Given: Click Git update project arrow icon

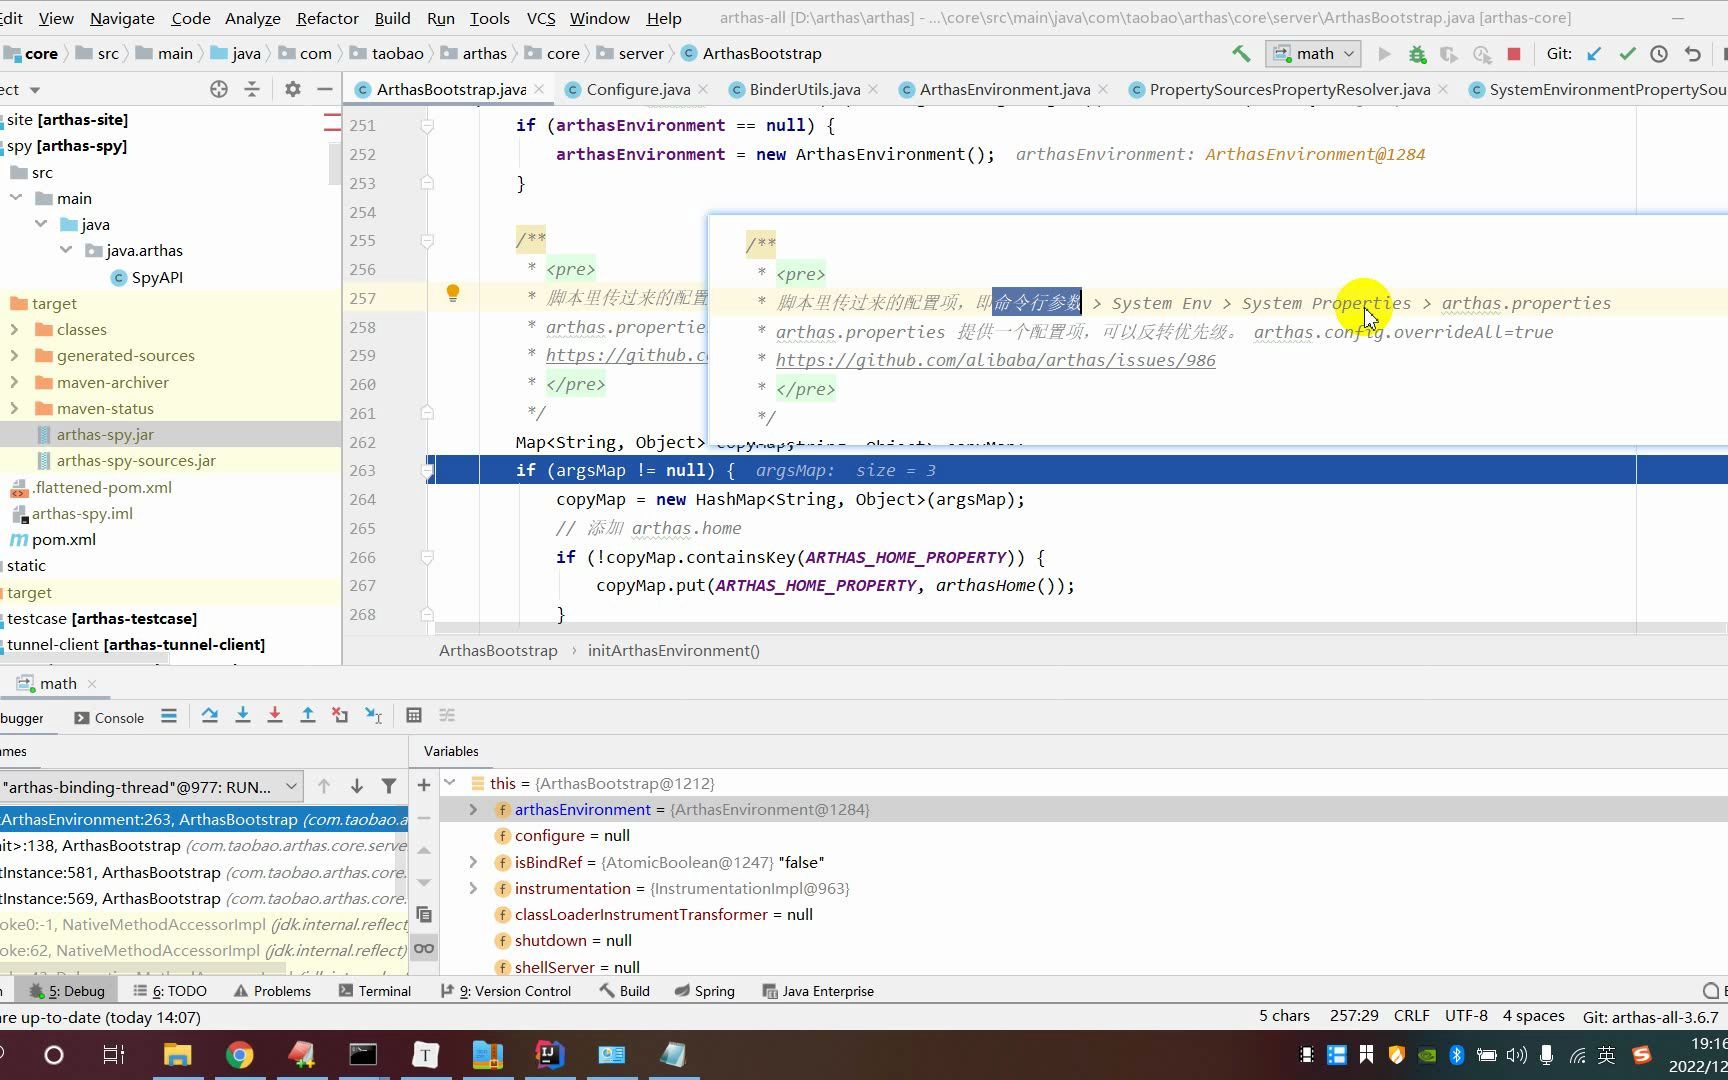Looking at the screenshot, I should click(x=1594, y=54).
